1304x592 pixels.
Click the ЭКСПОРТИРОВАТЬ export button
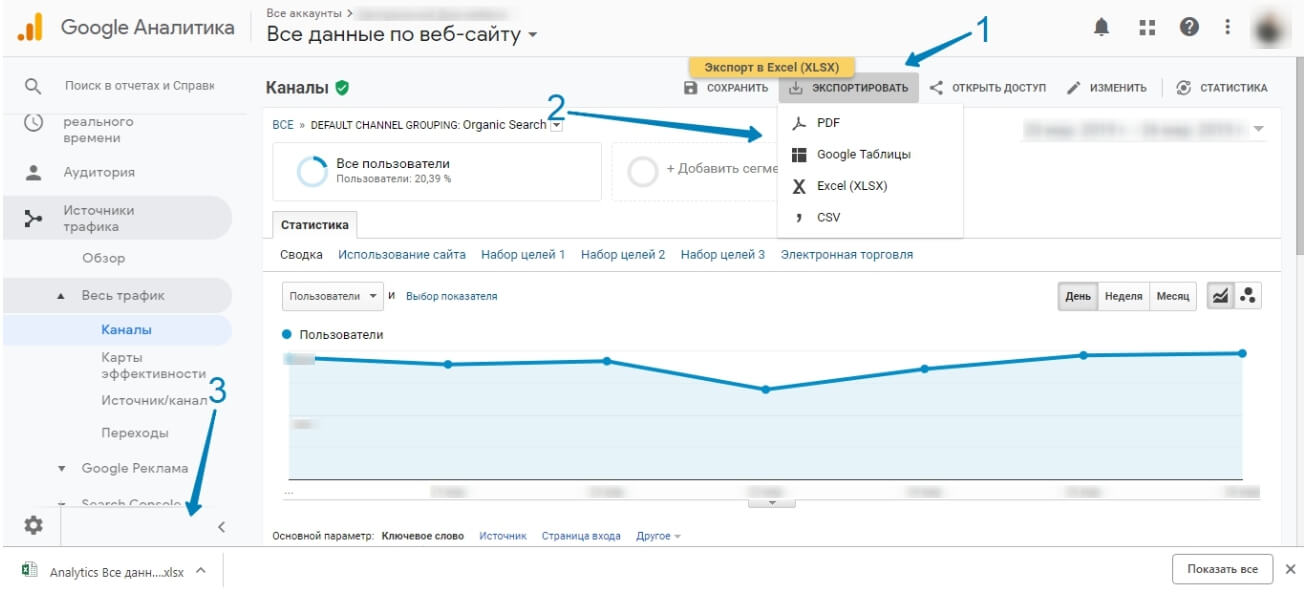[x=848, y=88]
